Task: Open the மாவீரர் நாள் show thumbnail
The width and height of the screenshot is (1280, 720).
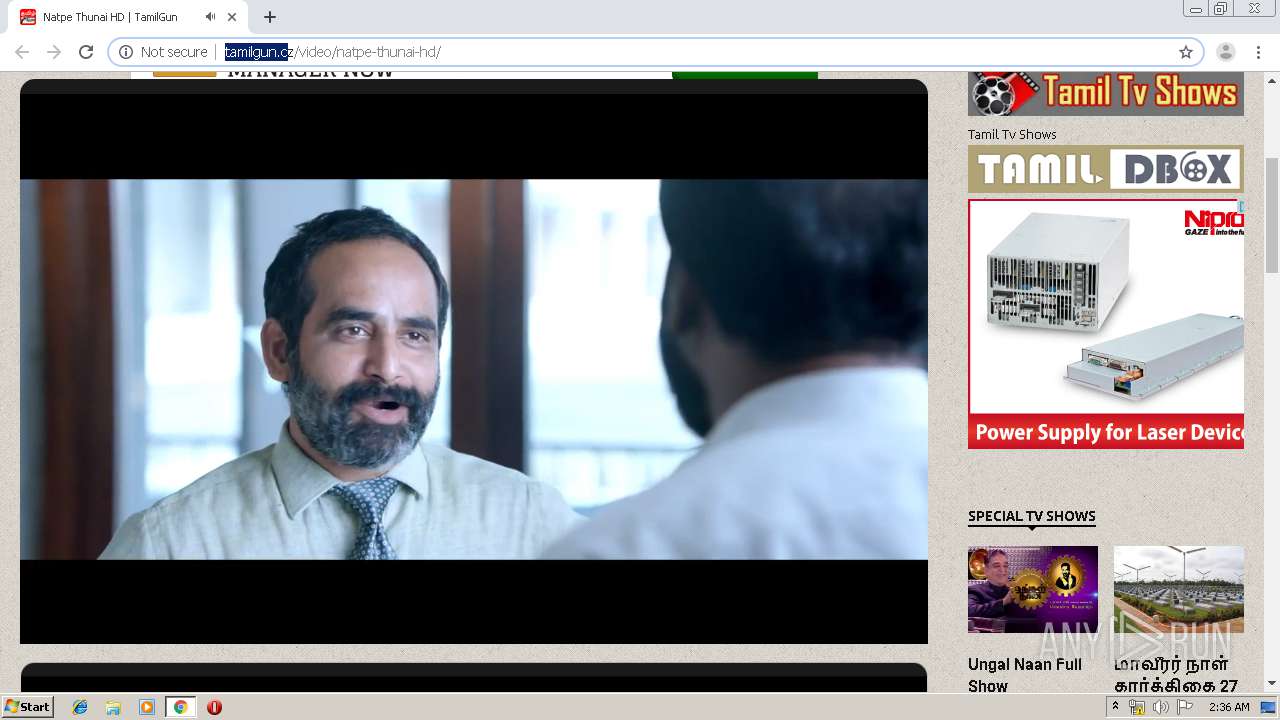Action: (x=1179, y=589)
